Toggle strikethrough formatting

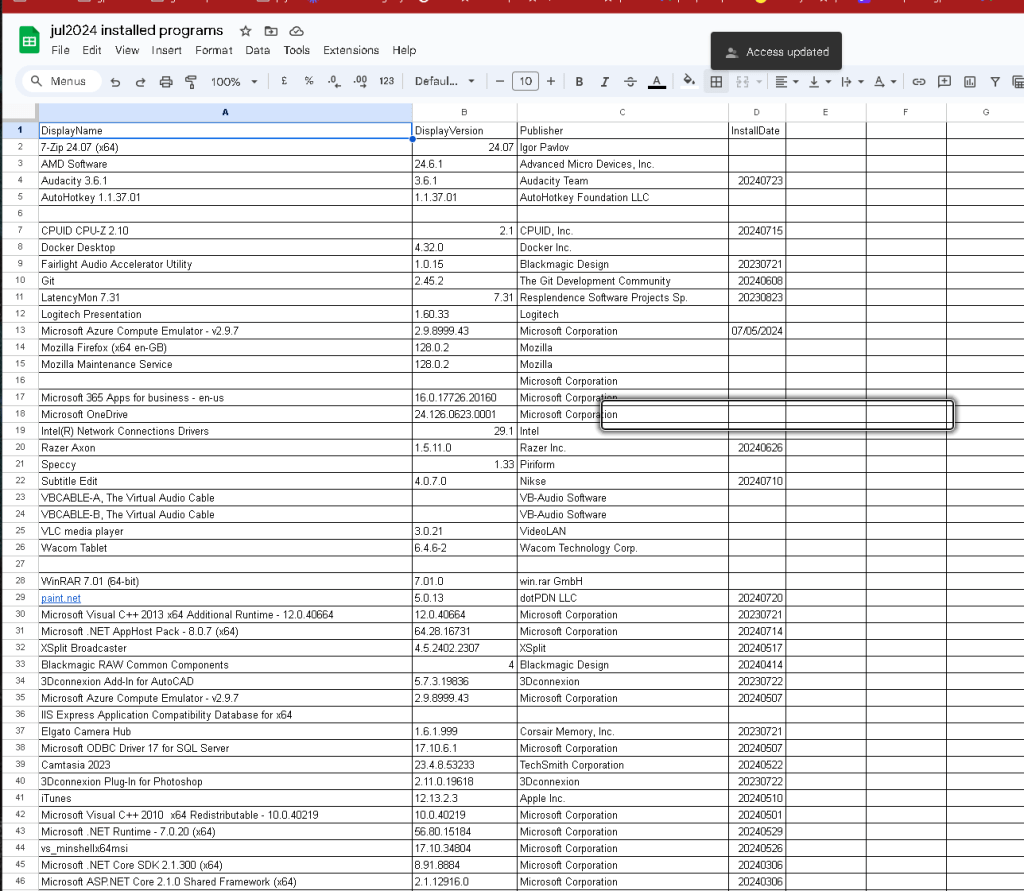[x=630, y=82]
